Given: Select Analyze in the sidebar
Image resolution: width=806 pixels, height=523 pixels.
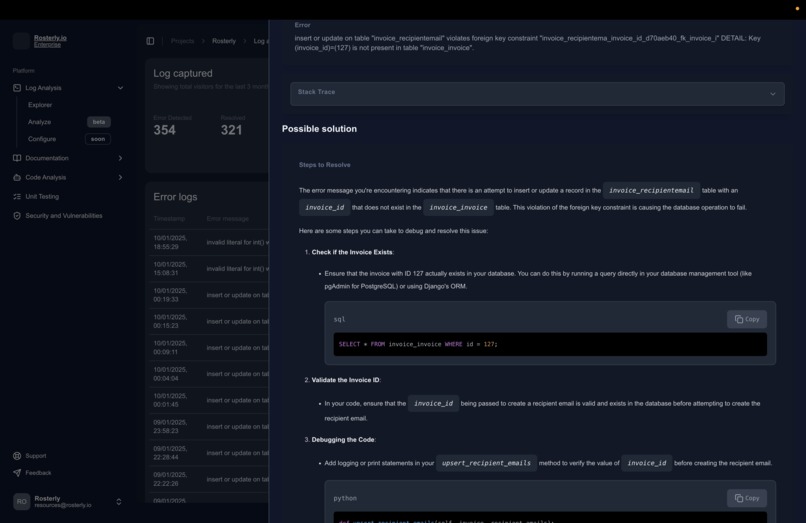Looking at the screenshot, I should 40,122.
